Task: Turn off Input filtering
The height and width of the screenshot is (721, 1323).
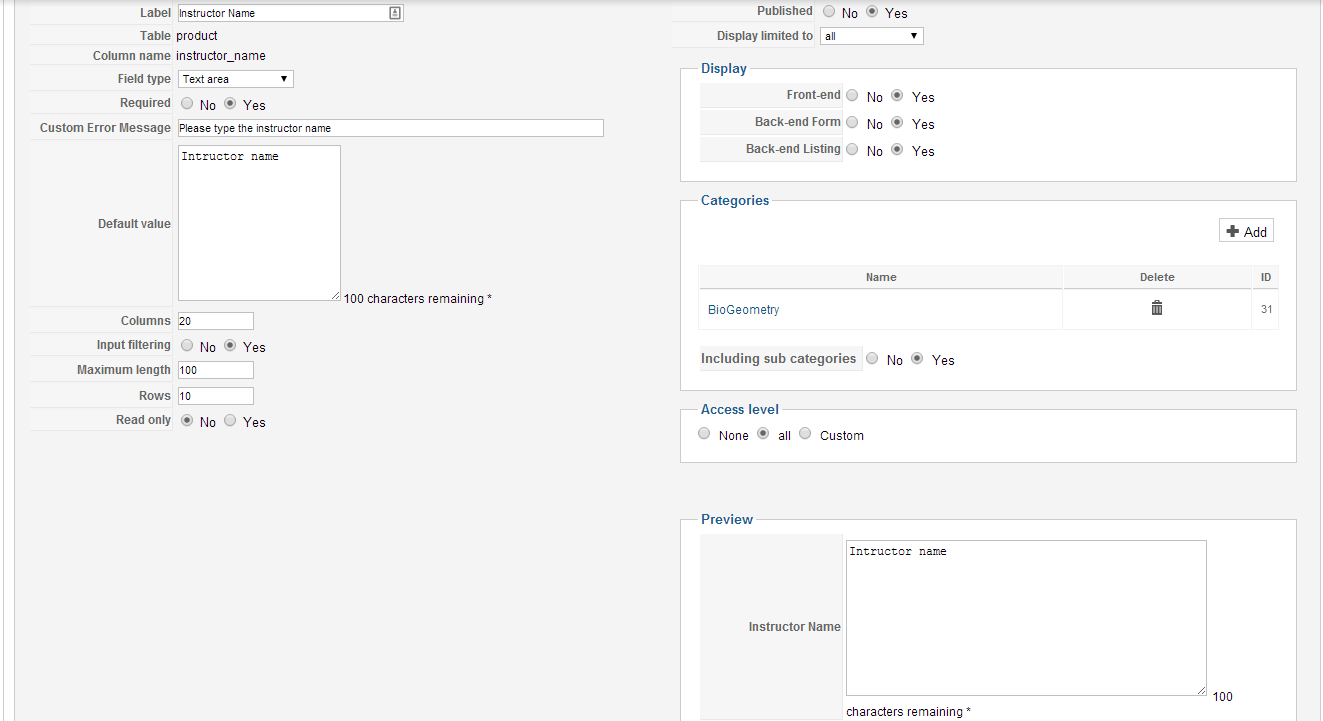Action: (x=187, y=346)
